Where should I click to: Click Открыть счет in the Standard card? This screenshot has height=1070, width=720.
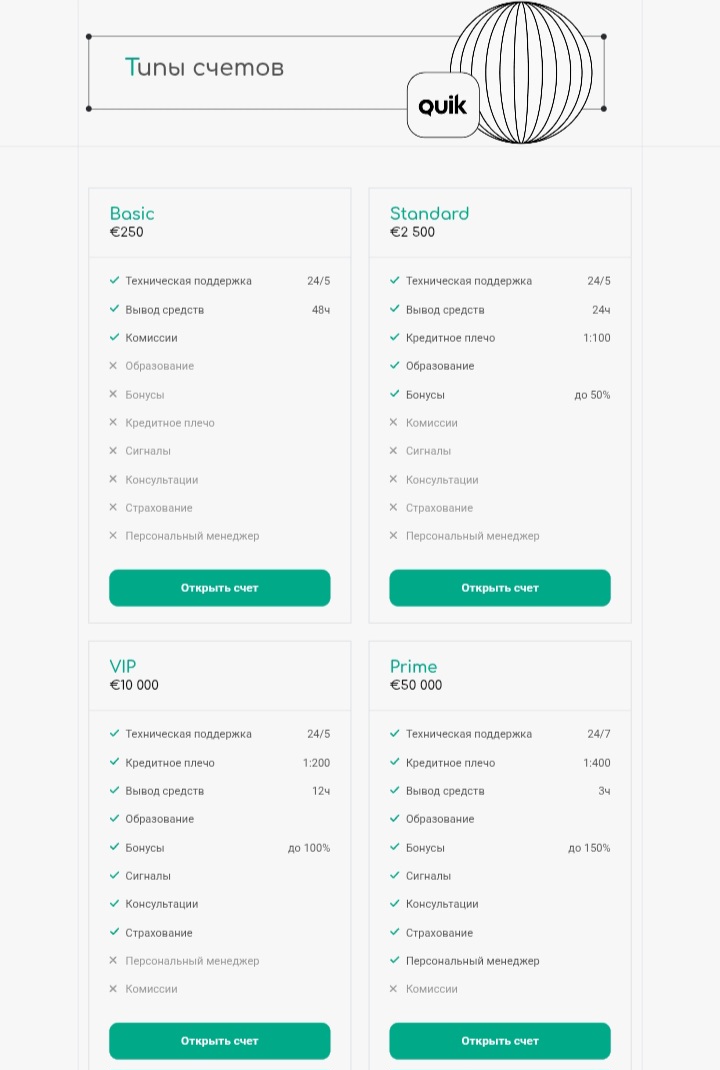tap(499, 587)
